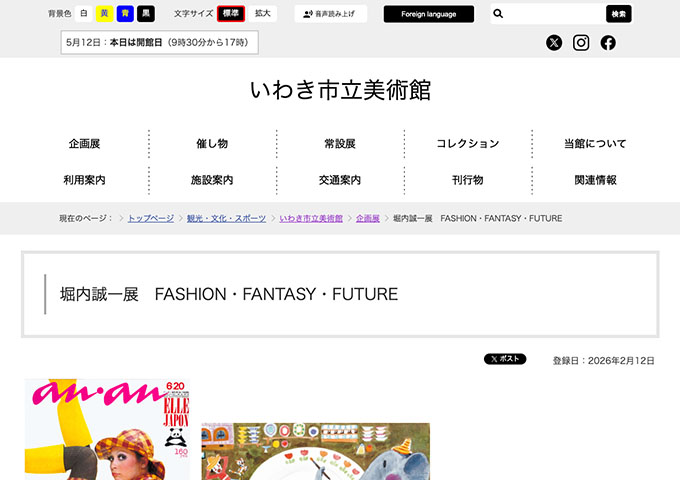This screenshot has width=680, height=480.
Task: Open the 関連情報 menu item
Action: 595,180
